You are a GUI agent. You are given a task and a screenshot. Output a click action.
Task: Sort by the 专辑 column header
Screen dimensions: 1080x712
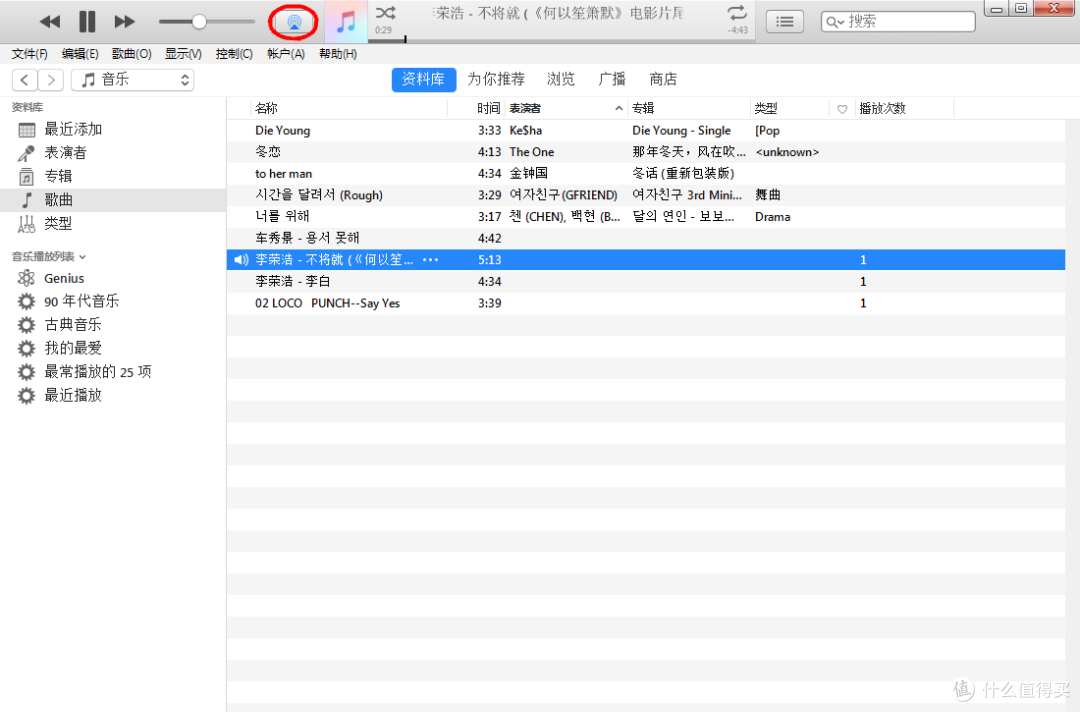pyautogui.click(x=689, y=108)
